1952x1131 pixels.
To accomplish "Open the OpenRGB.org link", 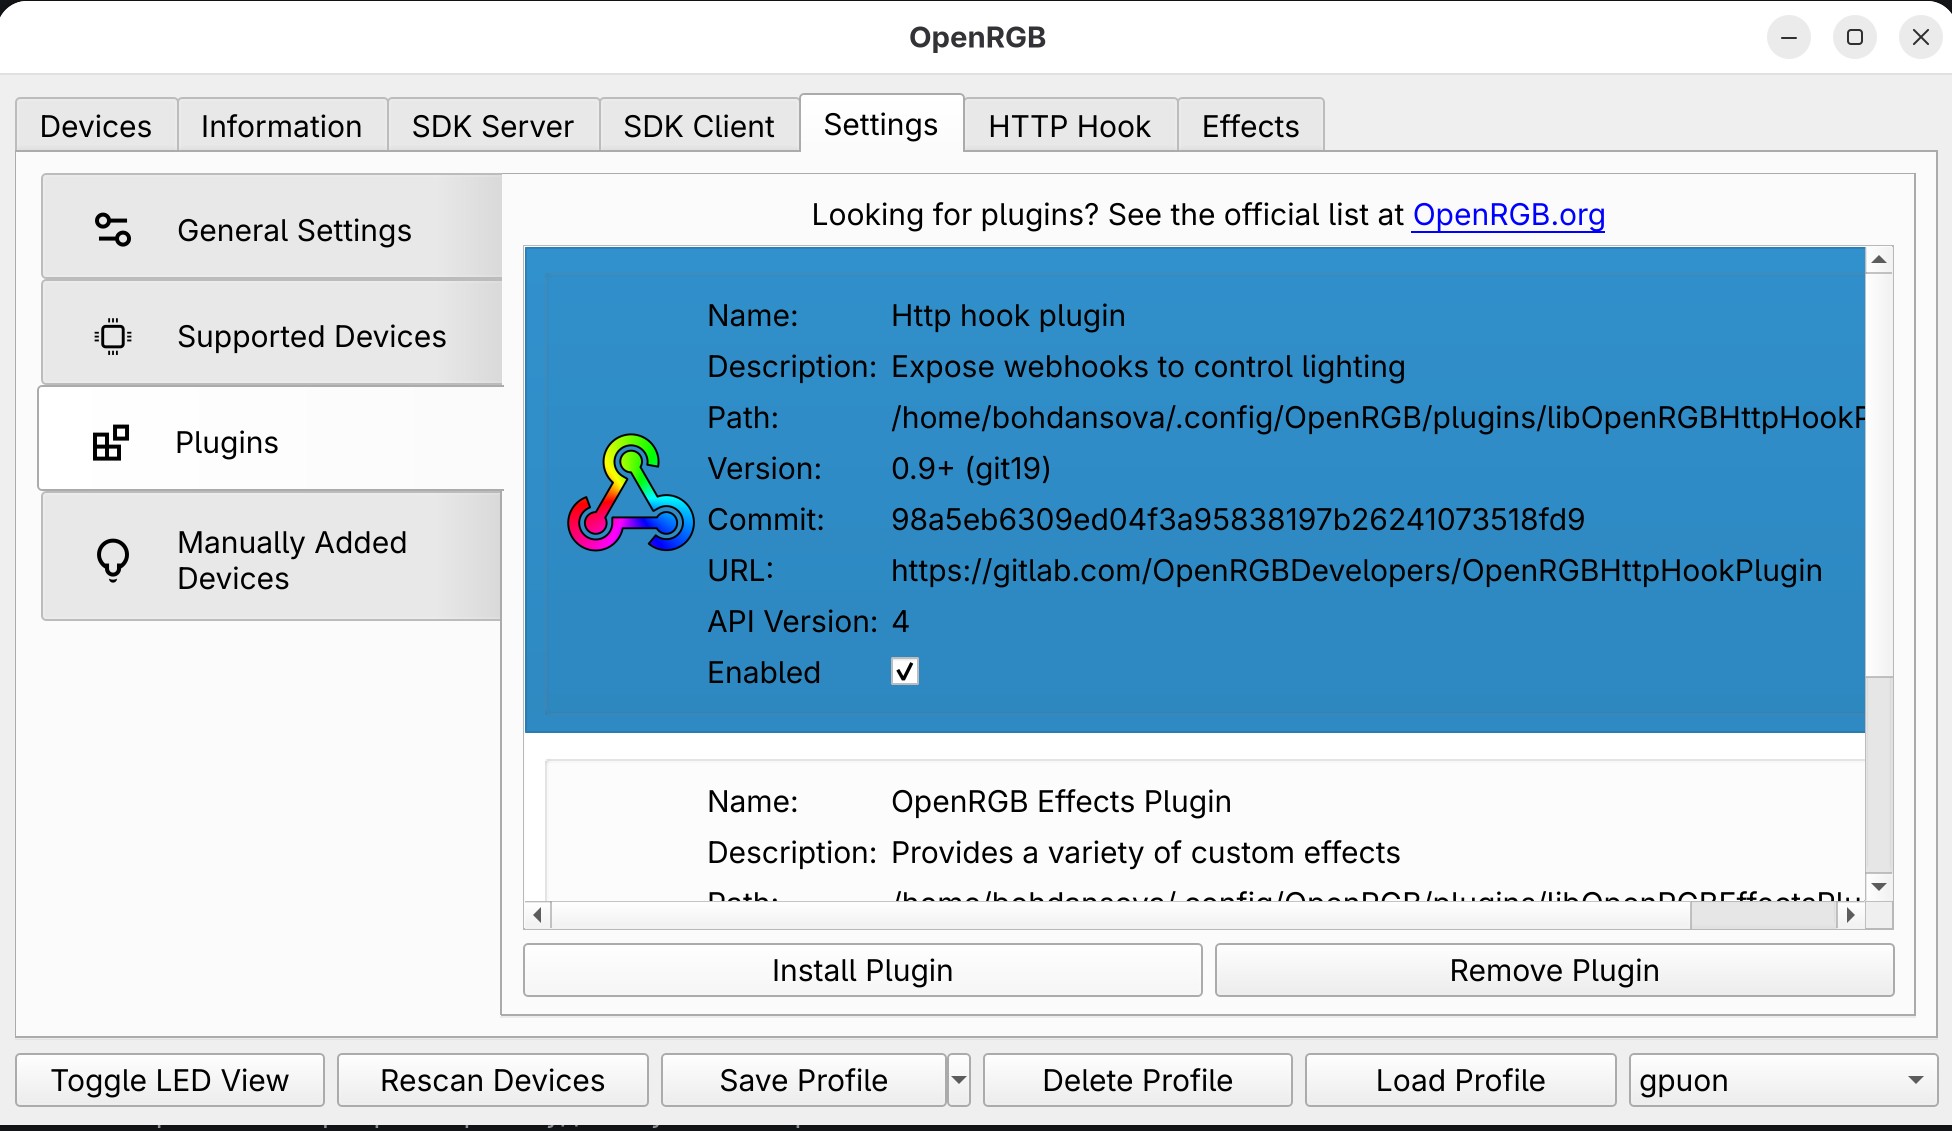I will pyautogui.click(x=1508, y=215).
